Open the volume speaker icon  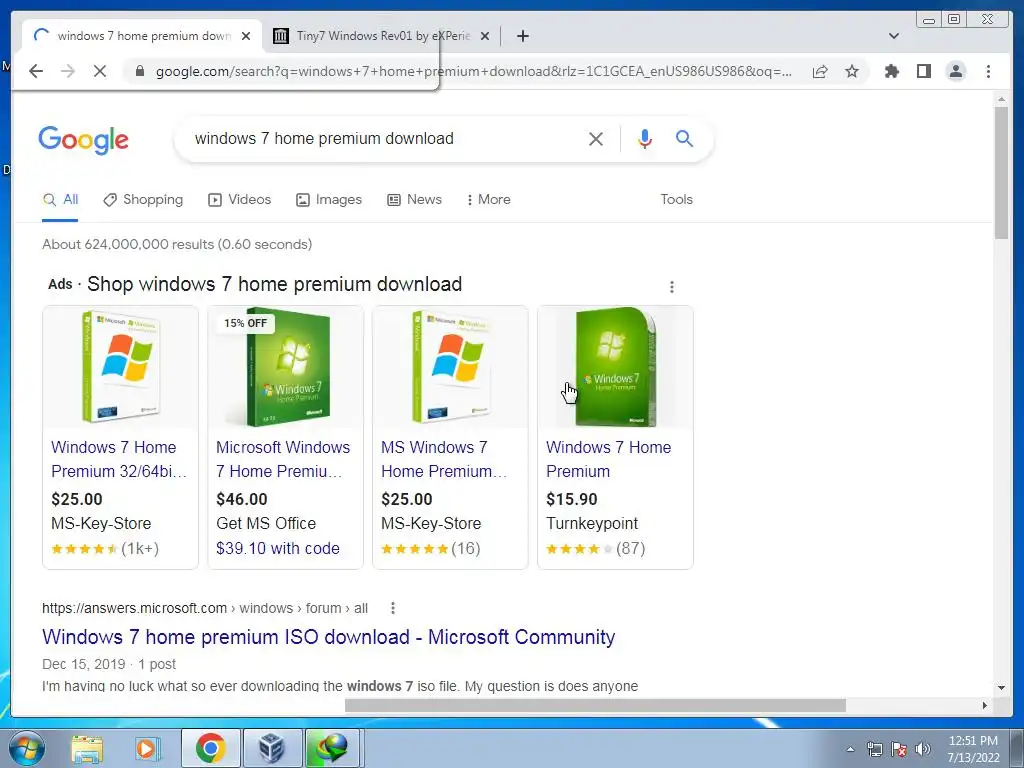click(x=923, y=749)
